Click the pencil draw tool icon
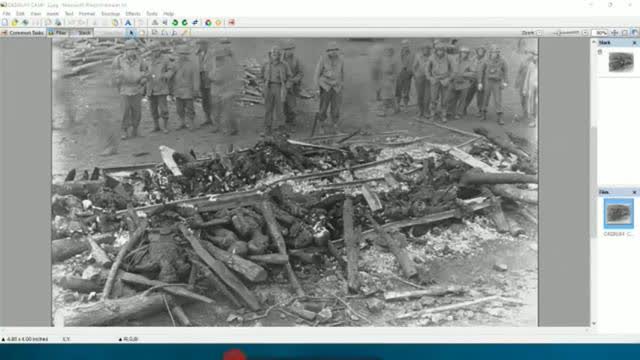Viewport: 640px width, 360px height. (x=185, y=33)
